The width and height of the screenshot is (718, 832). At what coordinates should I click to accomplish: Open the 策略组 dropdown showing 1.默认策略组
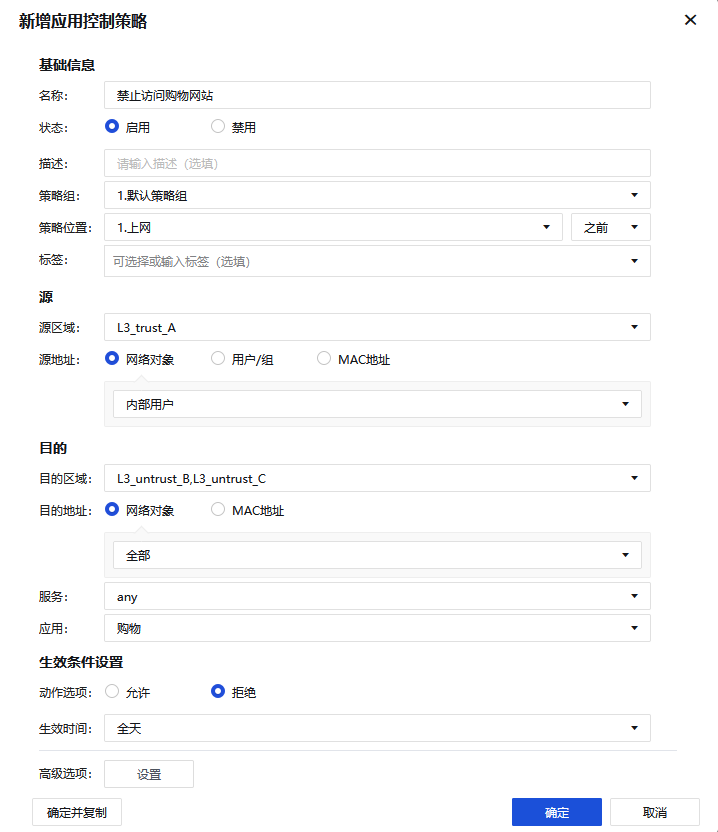pos(377,195)
